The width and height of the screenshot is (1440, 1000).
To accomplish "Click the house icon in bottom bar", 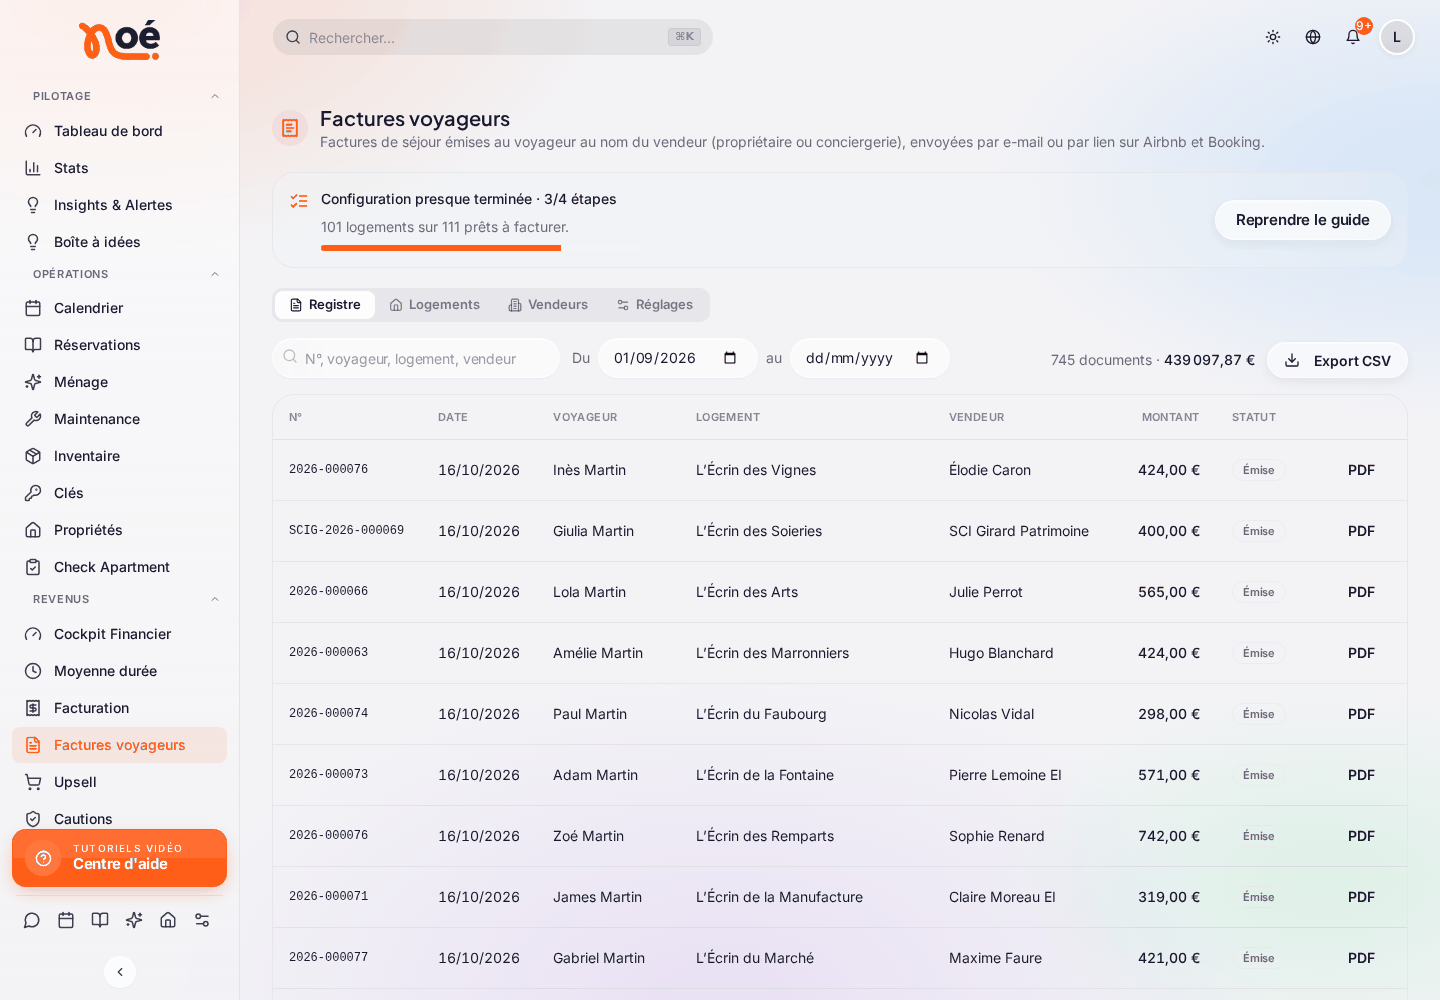I will point(168,920).
